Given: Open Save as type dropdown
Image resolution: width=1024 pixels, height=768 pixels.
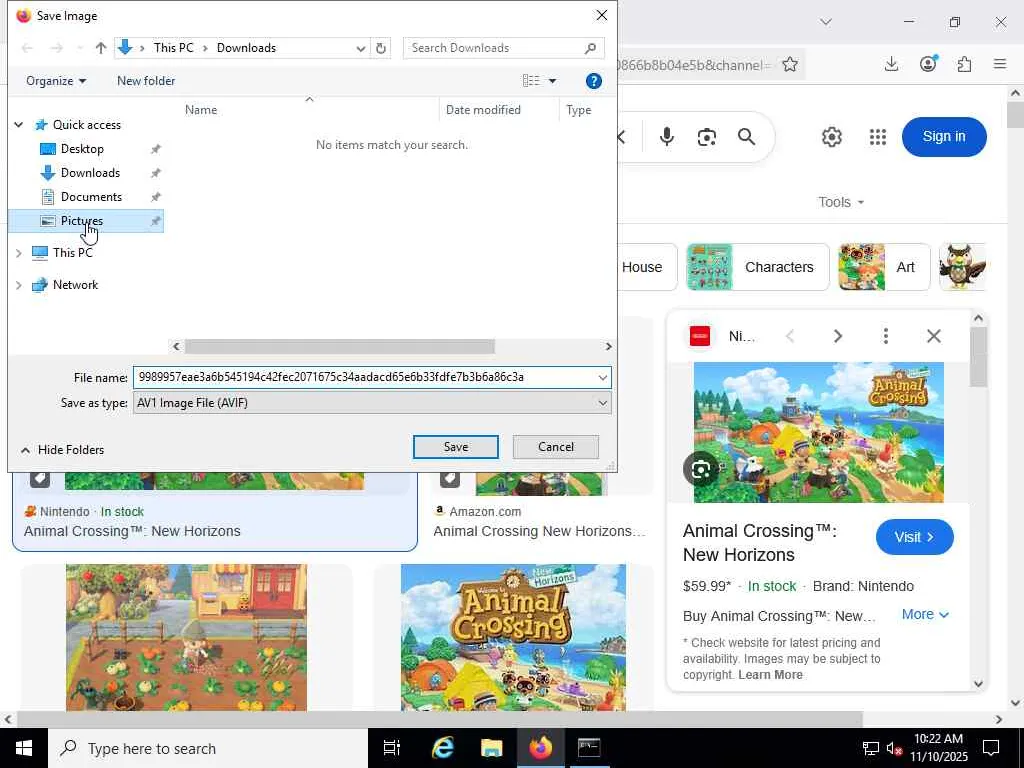Looking at the screenshot, I should 372,403.
